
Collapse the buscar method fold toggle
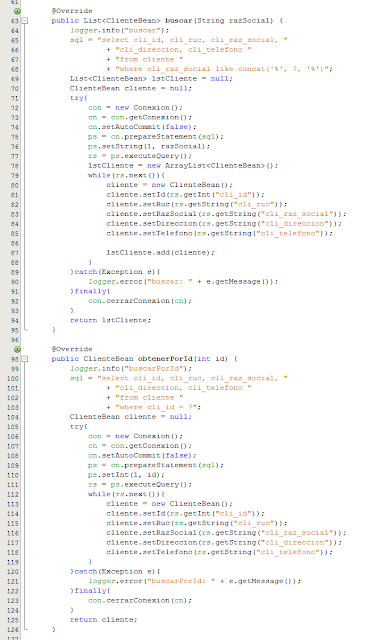pyautogui.click(x=24, y=20)
